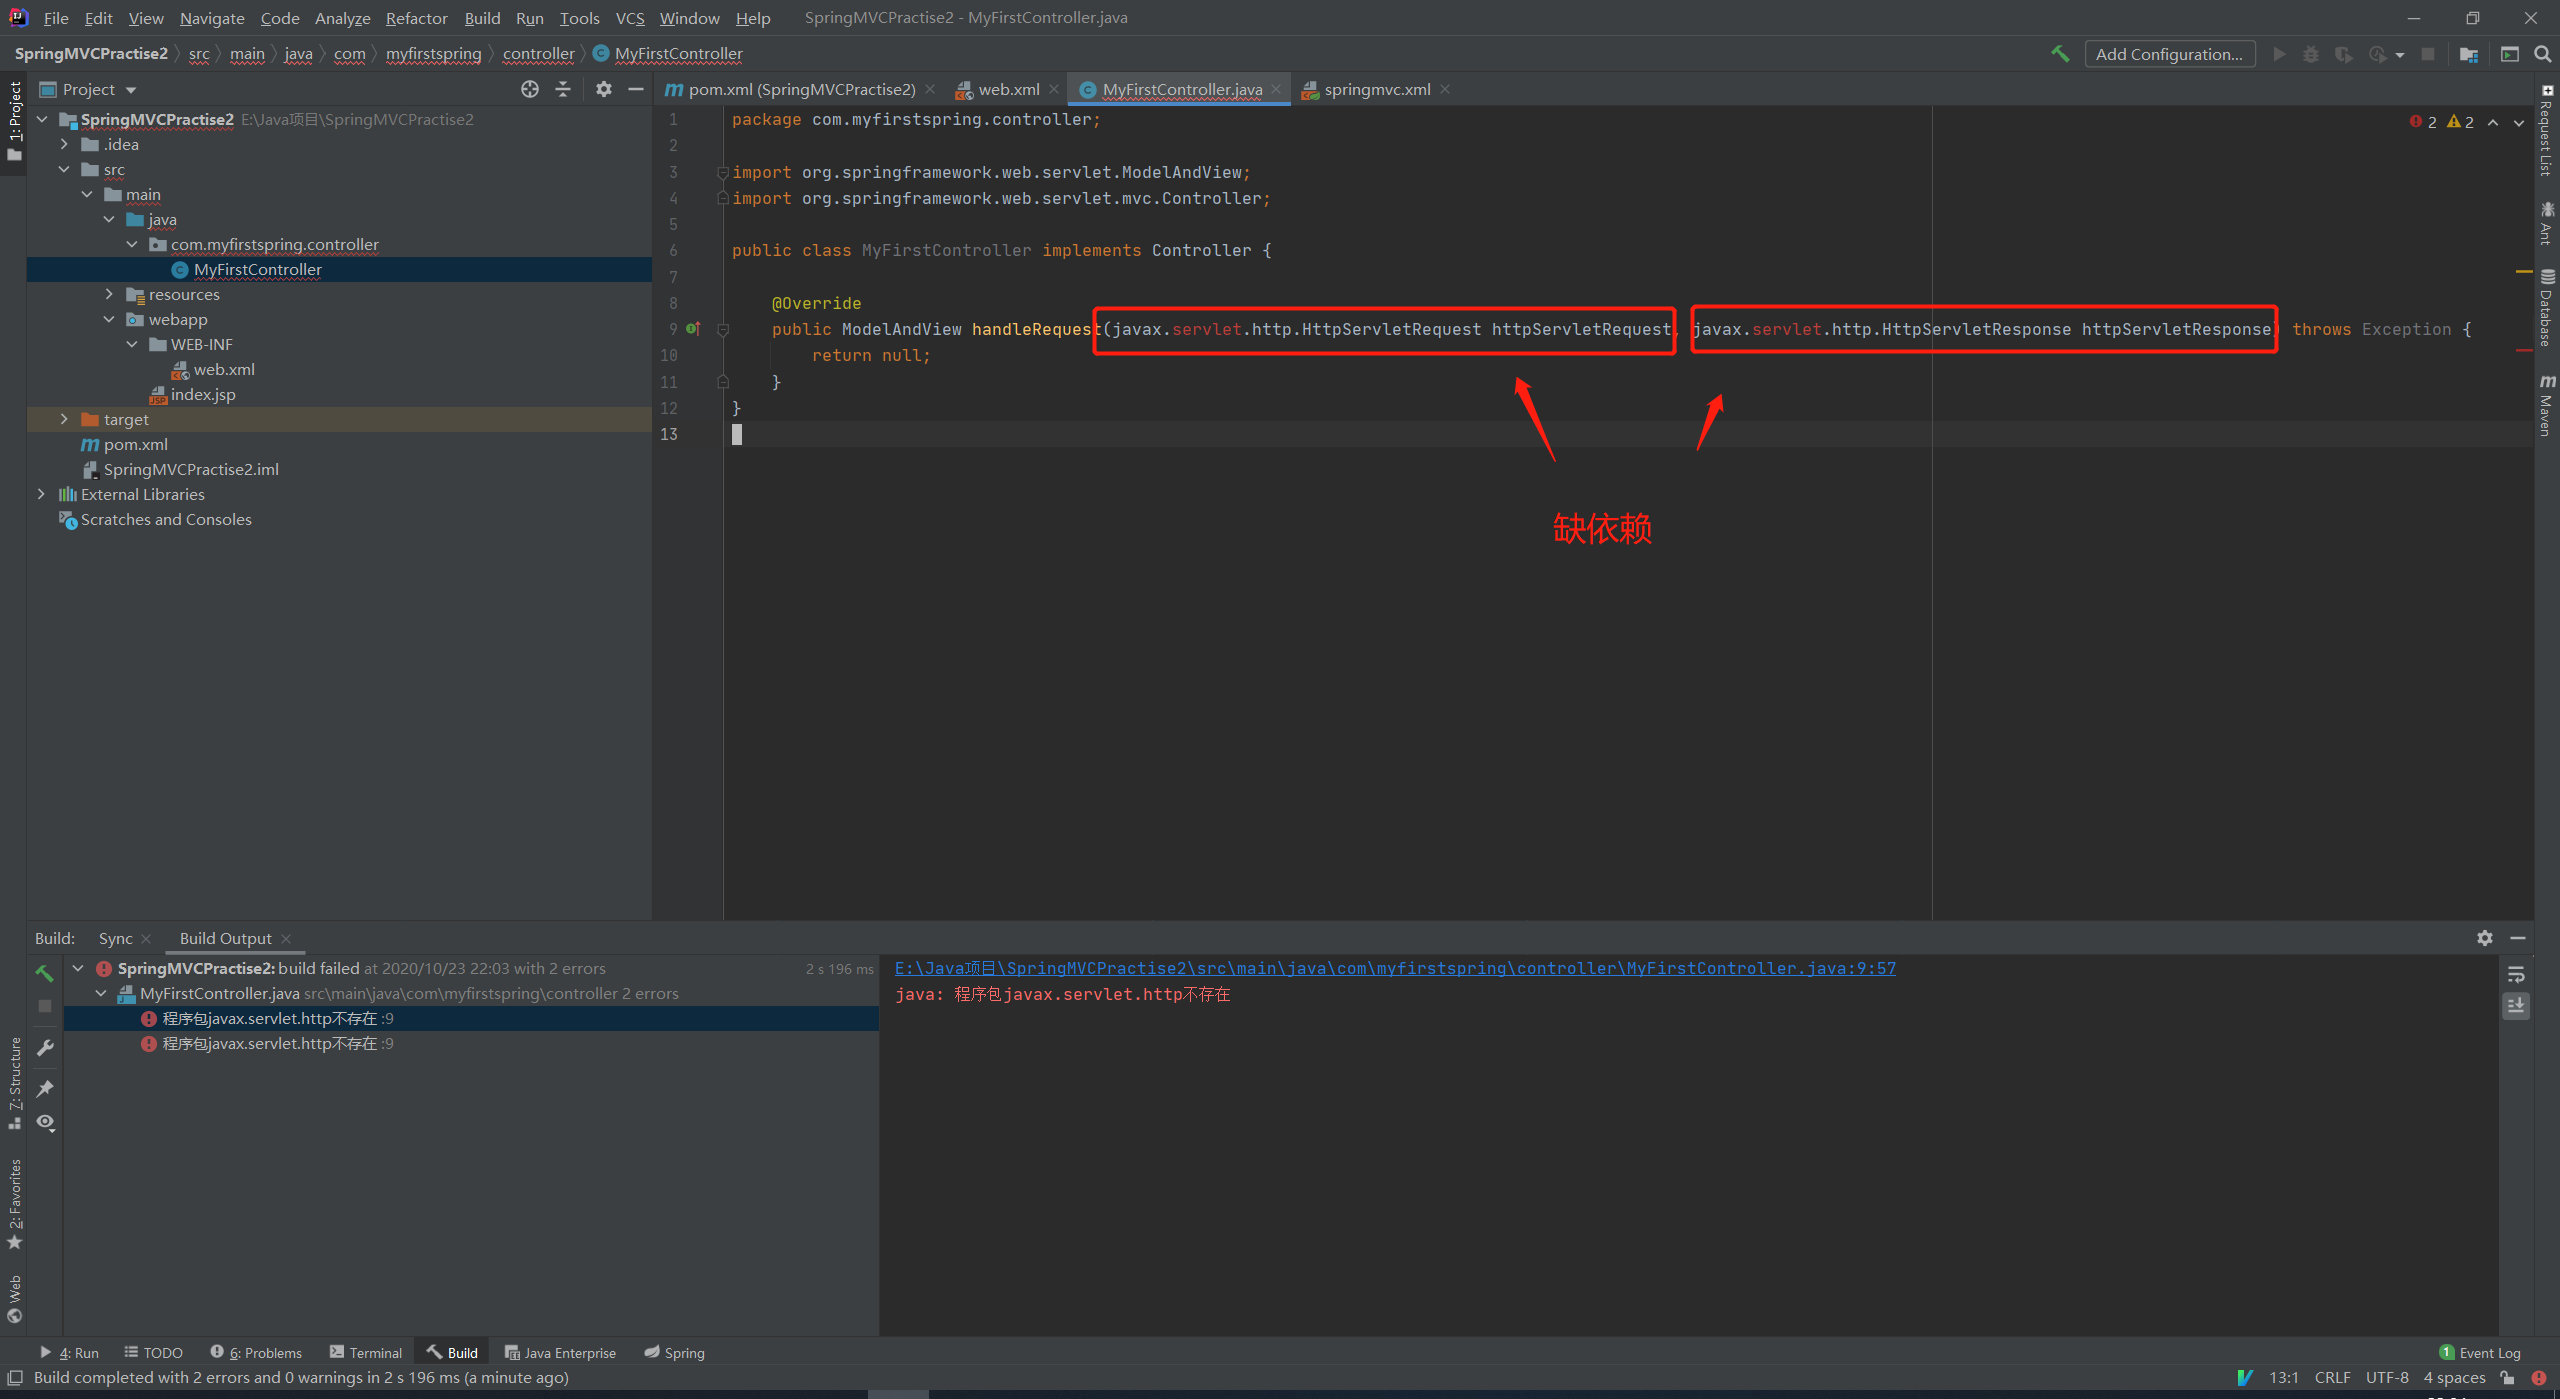Select the pom.xml file in the project tree

point(135,444)
